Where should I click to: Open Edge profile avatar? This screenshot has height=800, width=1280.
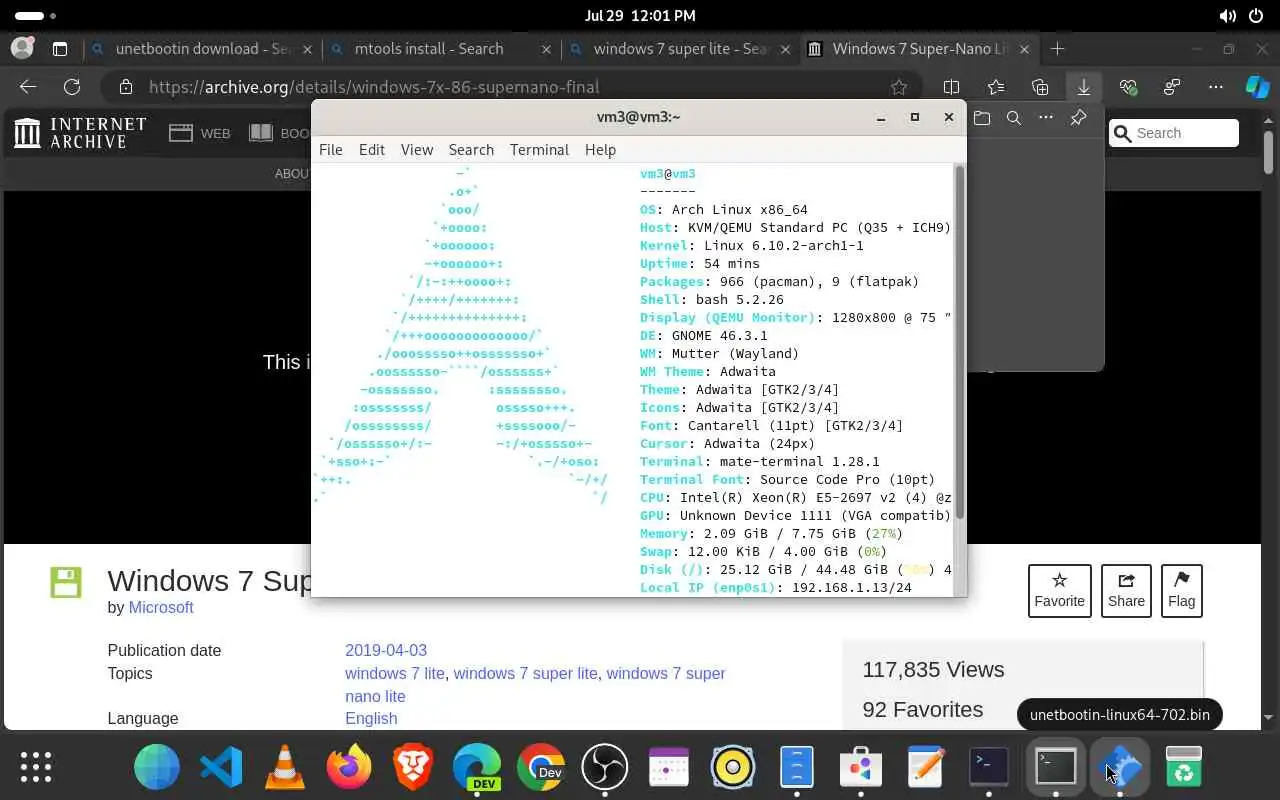[22, 48]
